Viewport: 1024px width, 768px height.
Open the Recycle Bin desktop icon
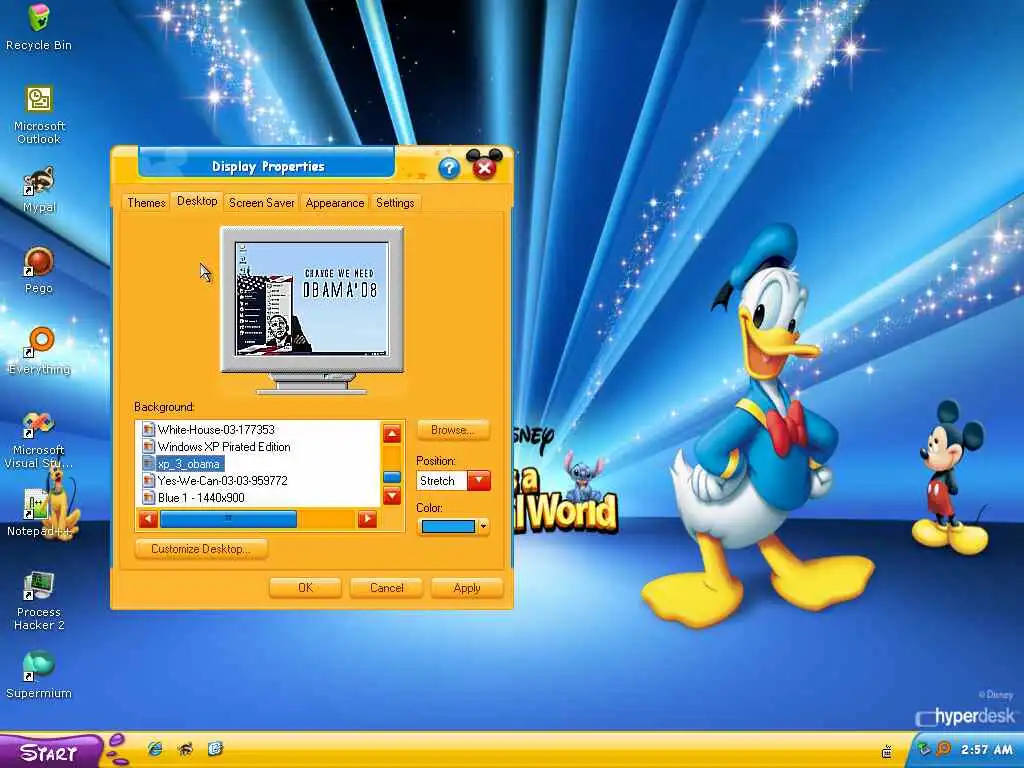pos(39,27)
